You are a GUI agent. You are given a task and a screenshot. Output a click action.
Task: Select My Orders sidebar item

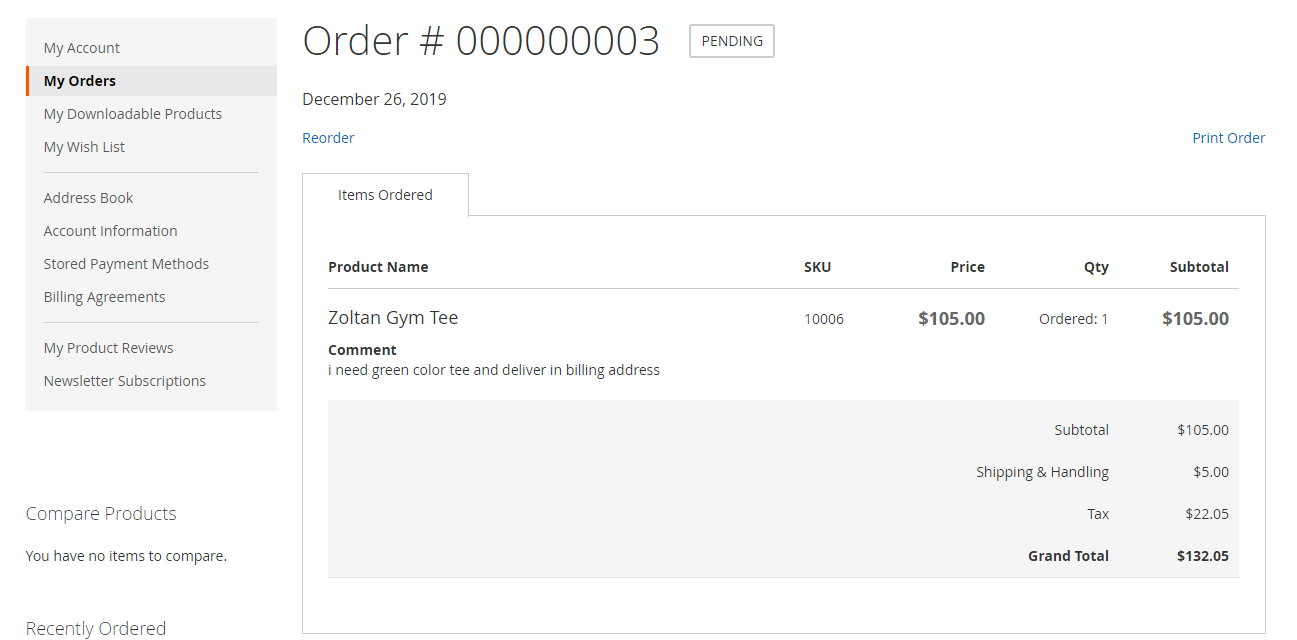pos(80,81)
